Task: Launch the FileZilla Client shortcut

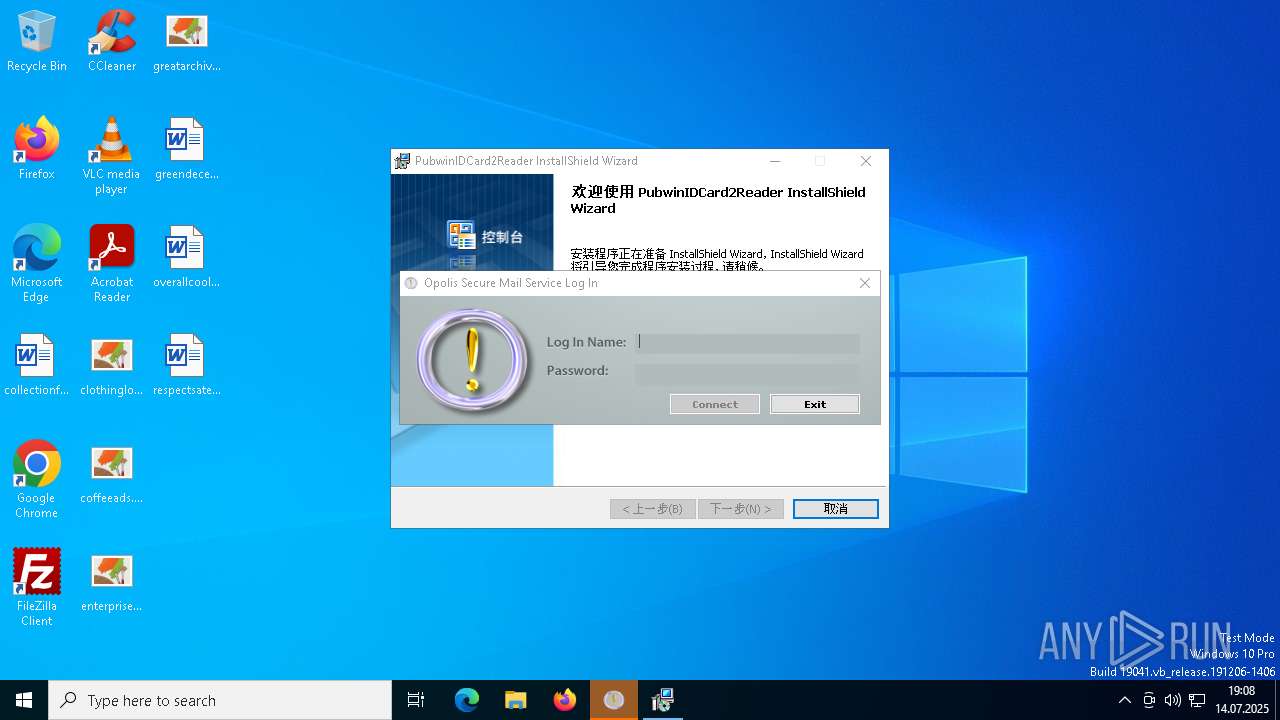Action: 36,588
